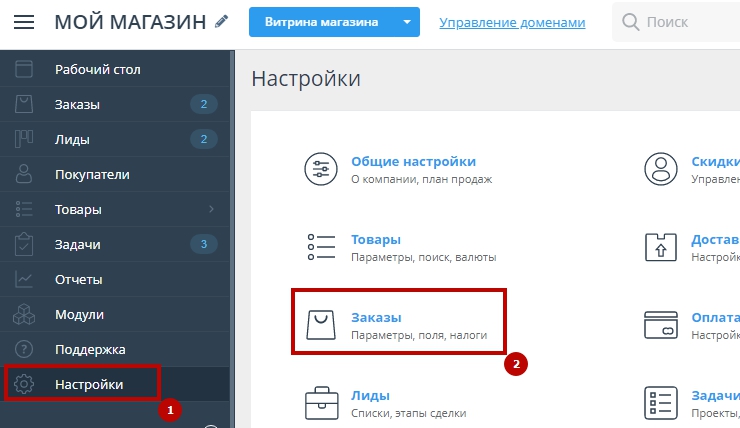Click the 'Параметры, поиск, валюты' description
Image resolution: width=740 pixels, height=428 pixels.
point(423,257)
